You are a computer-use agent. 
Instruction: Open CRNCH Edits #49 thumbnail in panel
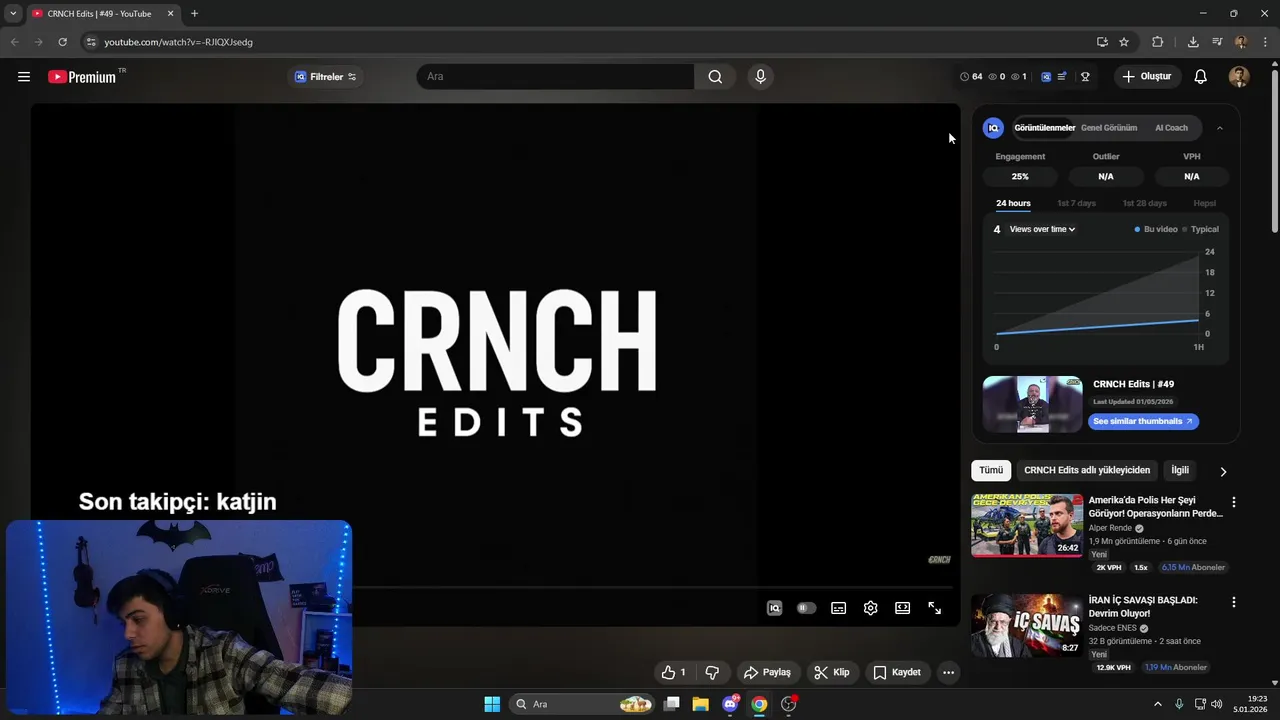tap(1032, 404)
